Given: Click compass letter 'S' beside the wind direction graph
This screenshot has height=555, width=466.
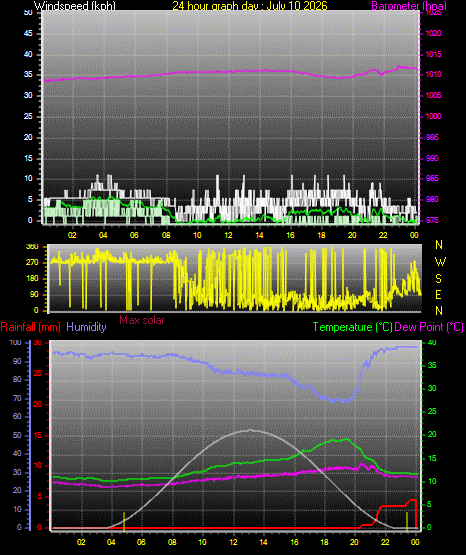Looking at the screenshot, I should click(438, 279).
